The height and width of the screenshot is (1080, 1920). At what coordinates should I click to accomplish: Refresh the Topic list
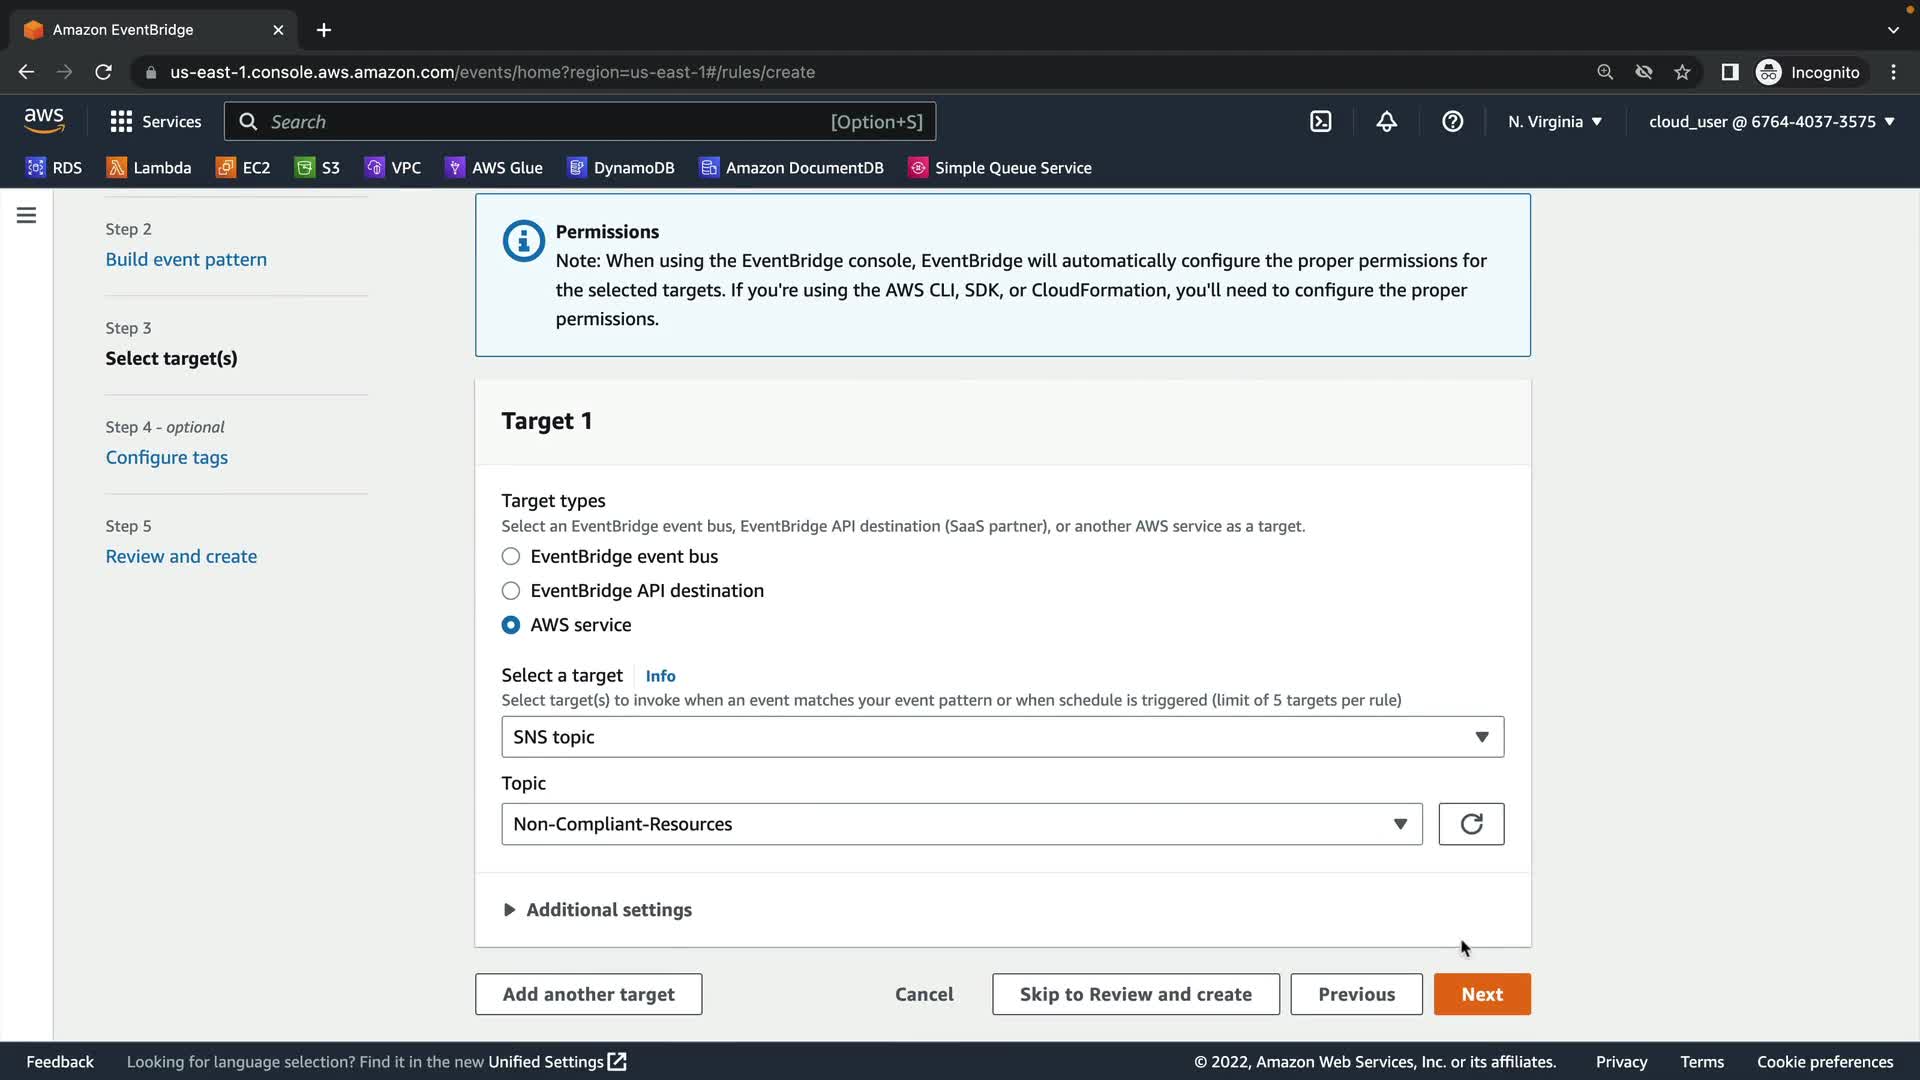(1470, 824)
